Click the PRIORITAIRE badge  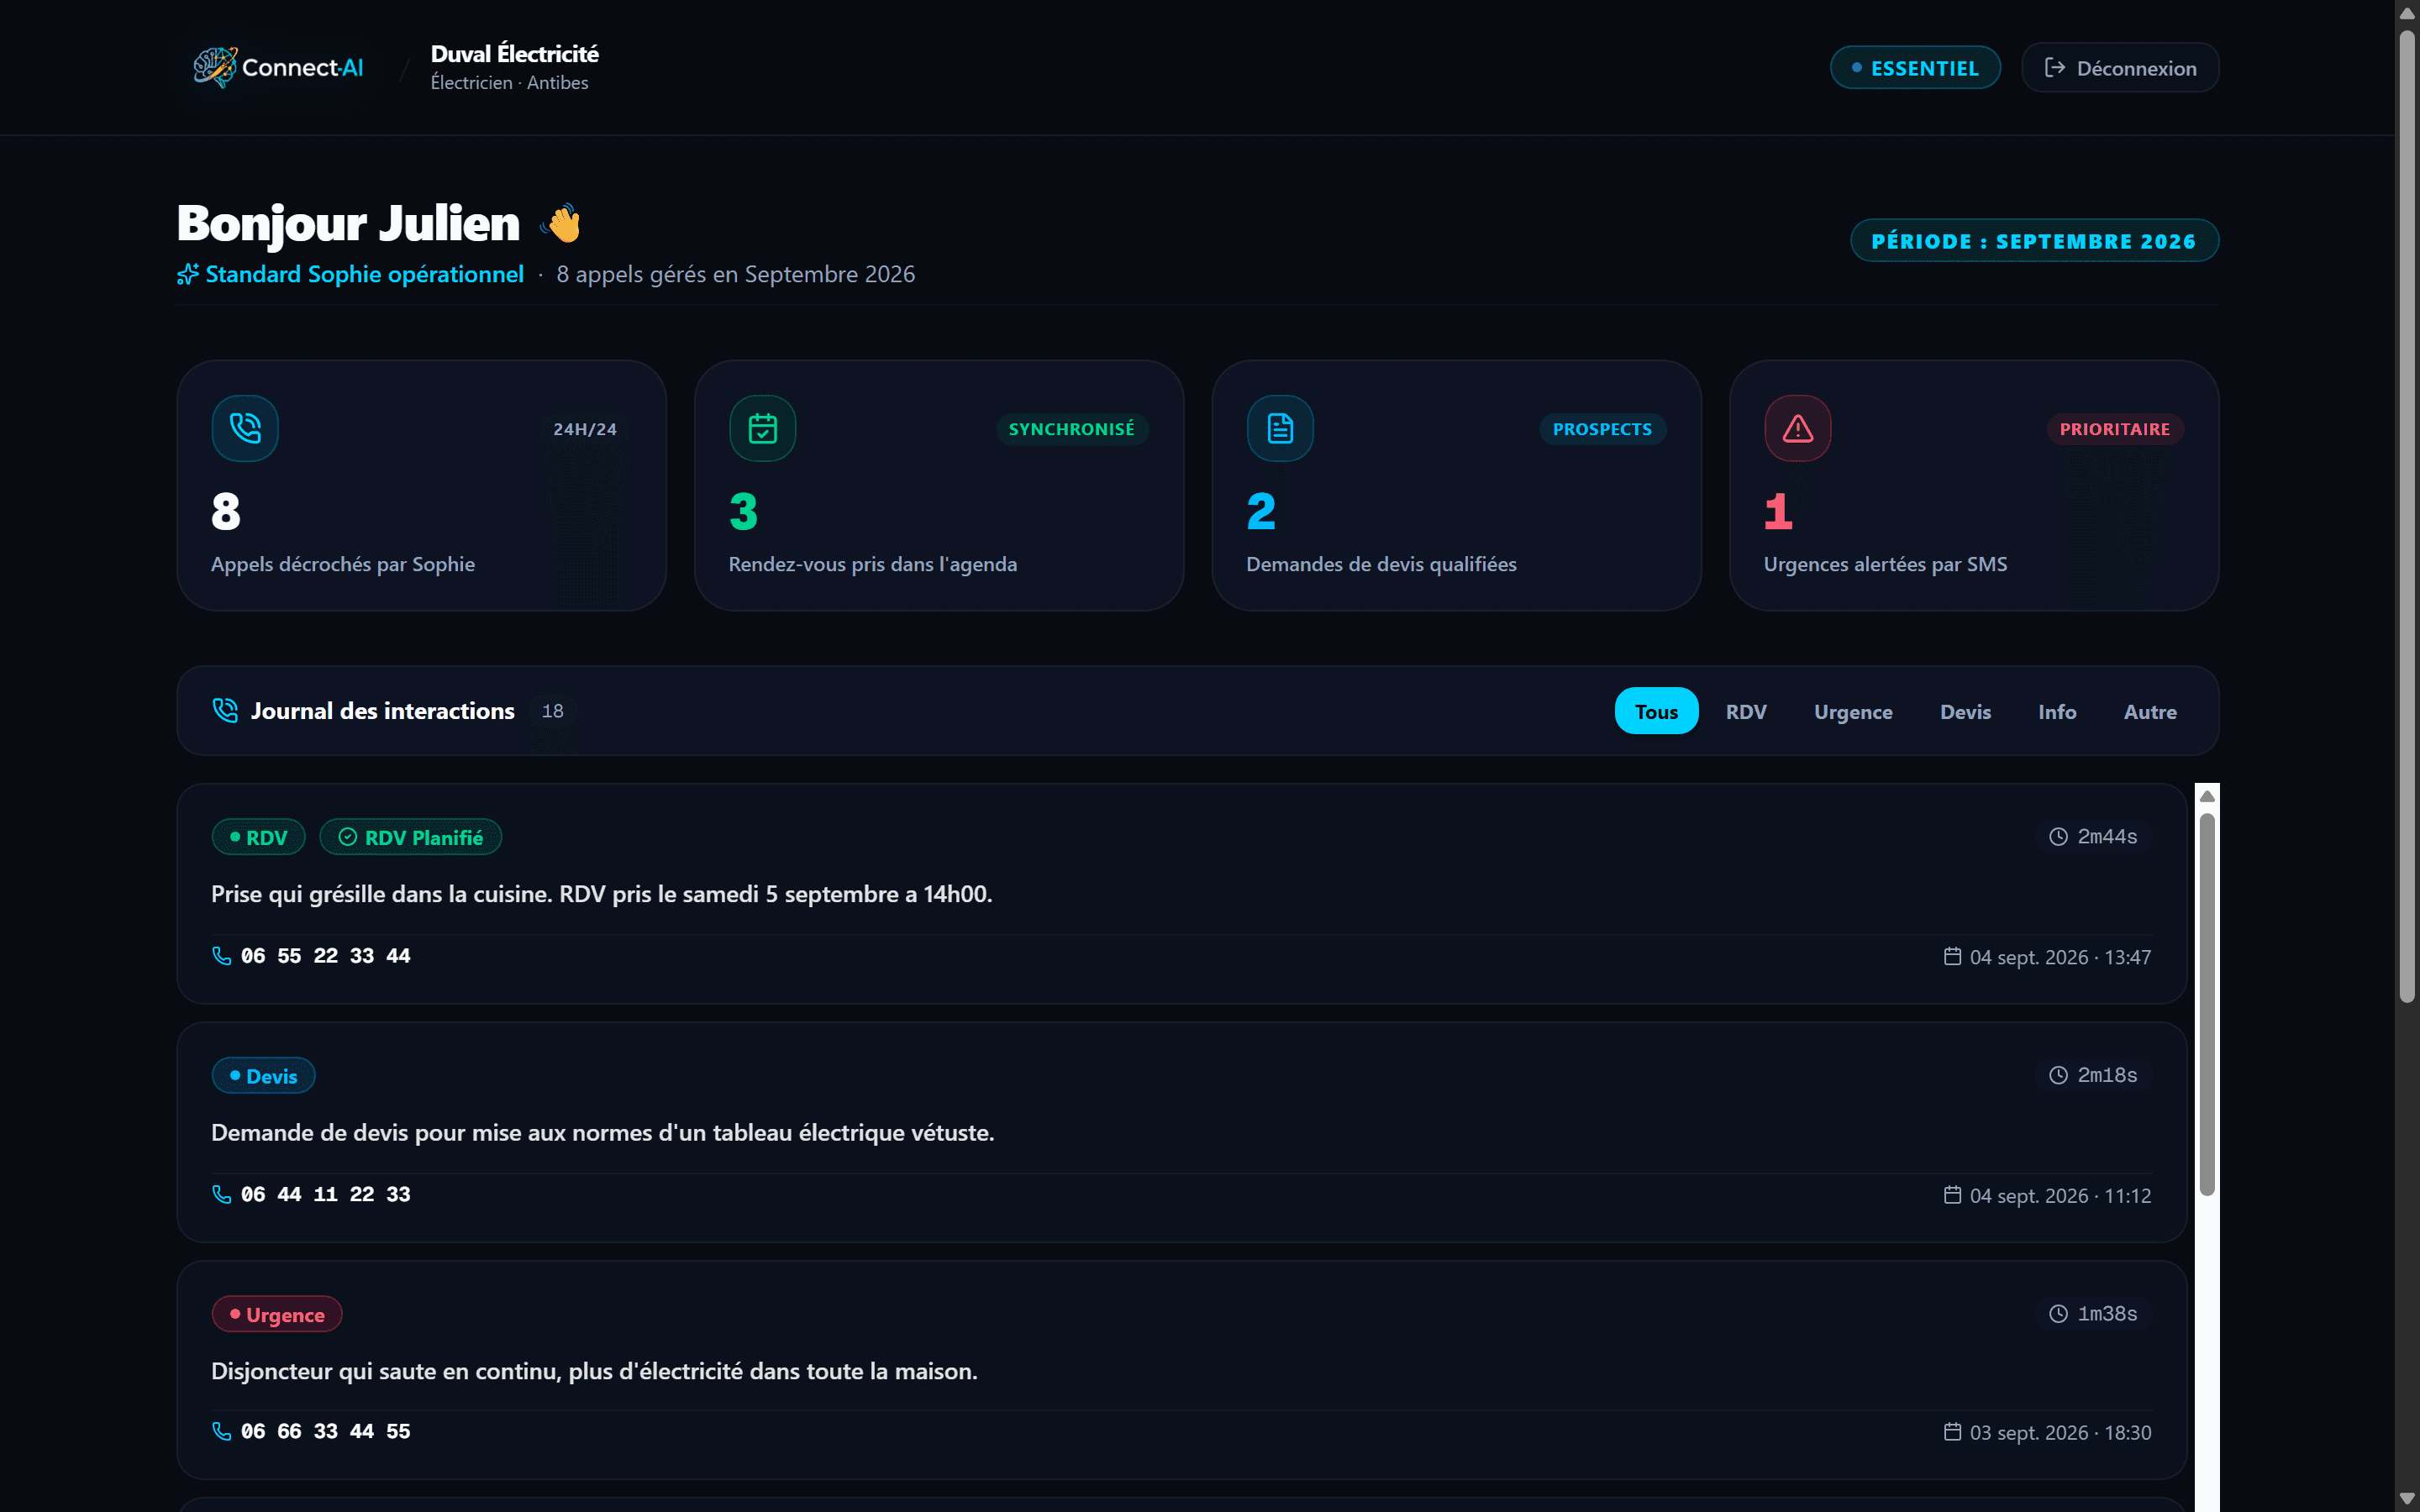coord(2114,429)
